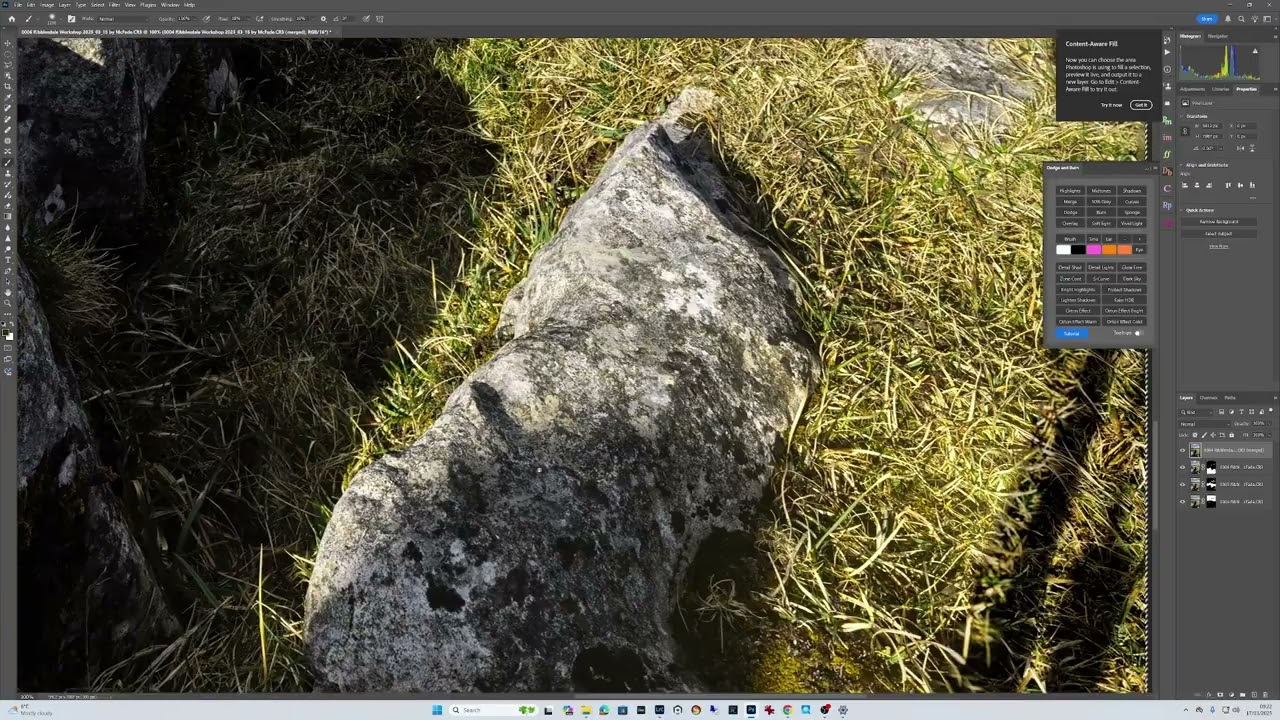Filter layers by type T icon

pos(1241,412)
